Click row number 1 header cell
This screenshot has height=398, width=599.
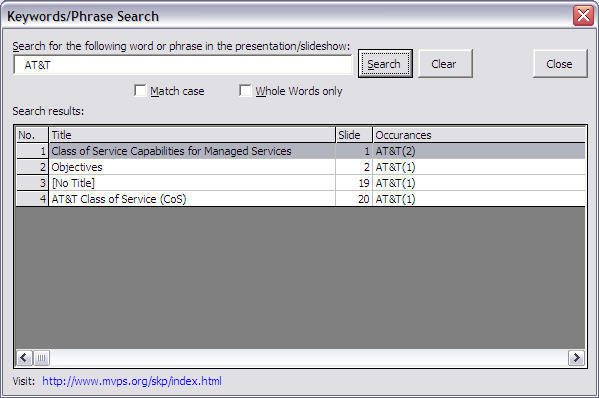tap(32, 151)
